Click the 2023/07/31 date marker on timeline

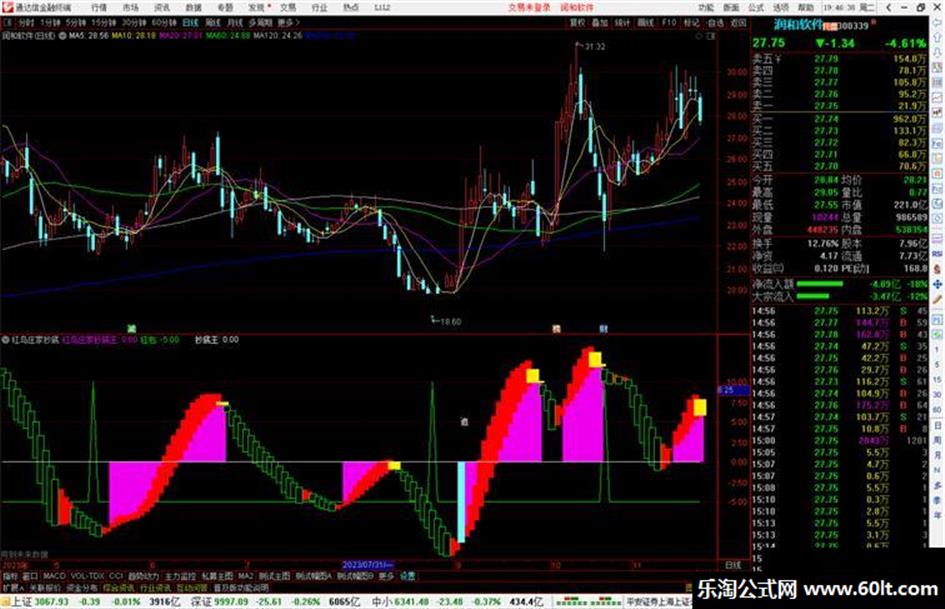(368, 565)
